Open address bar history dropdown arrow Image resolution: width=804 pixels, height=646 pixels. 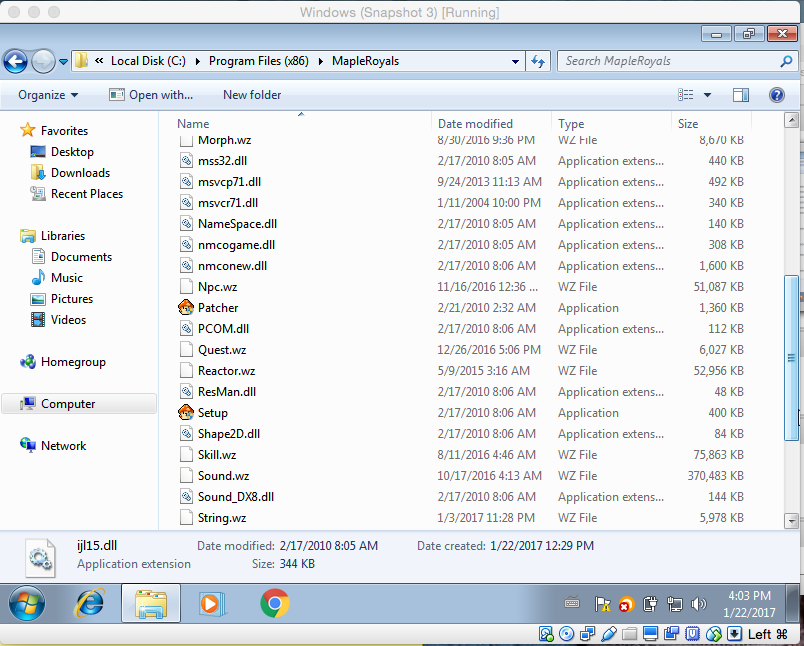(515, 62)
